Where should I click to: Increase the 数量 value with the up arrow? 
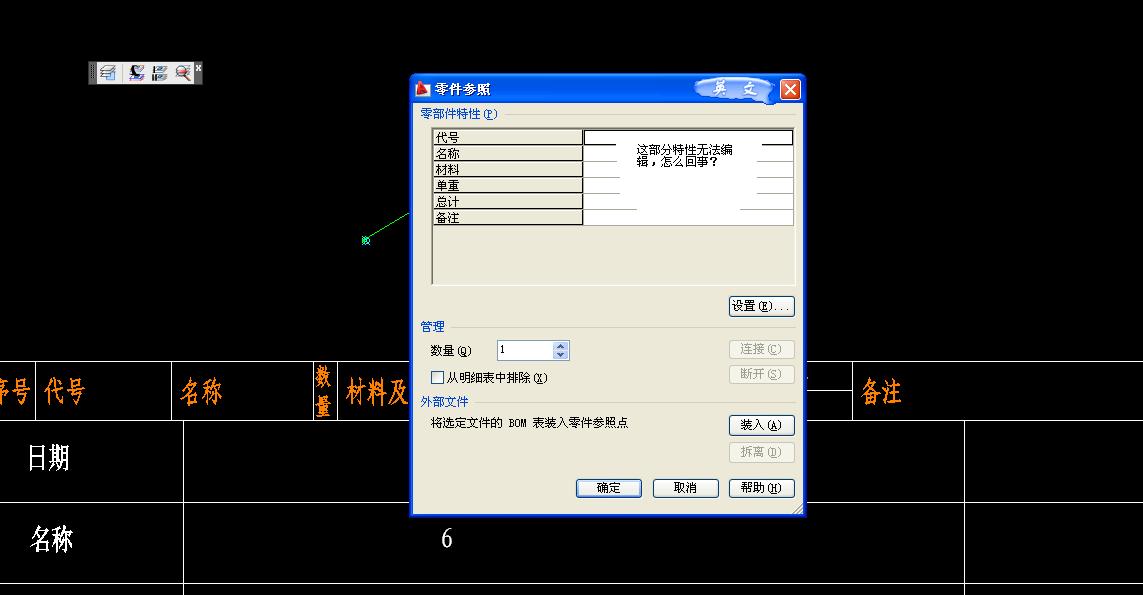click(x=560, y=346)
